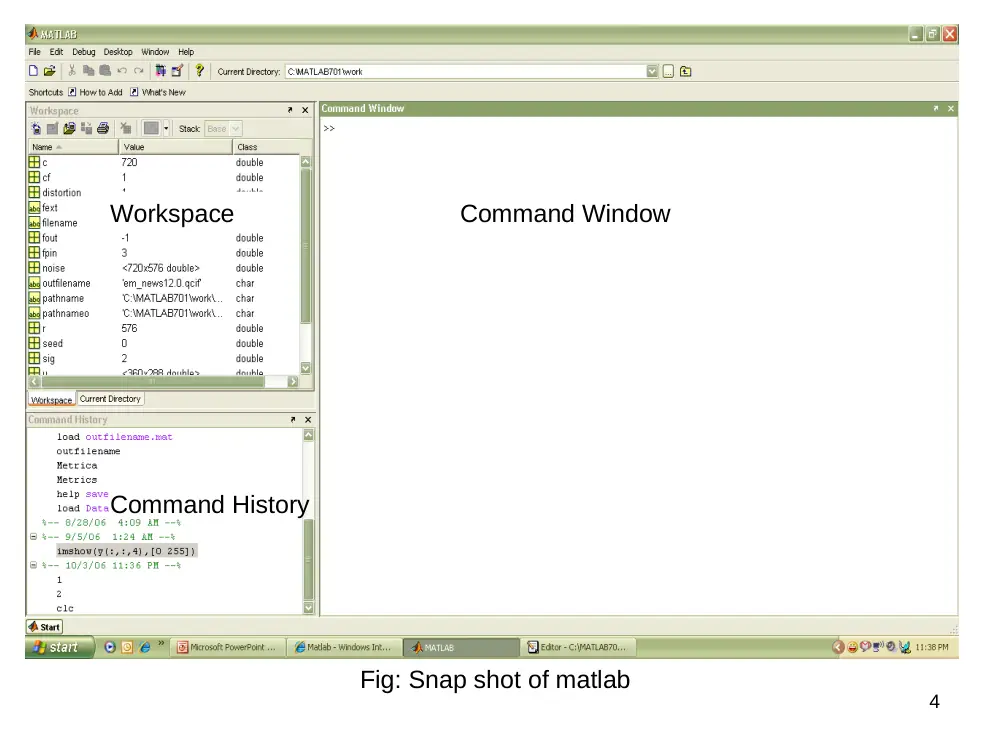Click Windows Media Player quick launch icon
Image resolution: width=1000 pixels, height=750 pixels.
click(110, 648)
